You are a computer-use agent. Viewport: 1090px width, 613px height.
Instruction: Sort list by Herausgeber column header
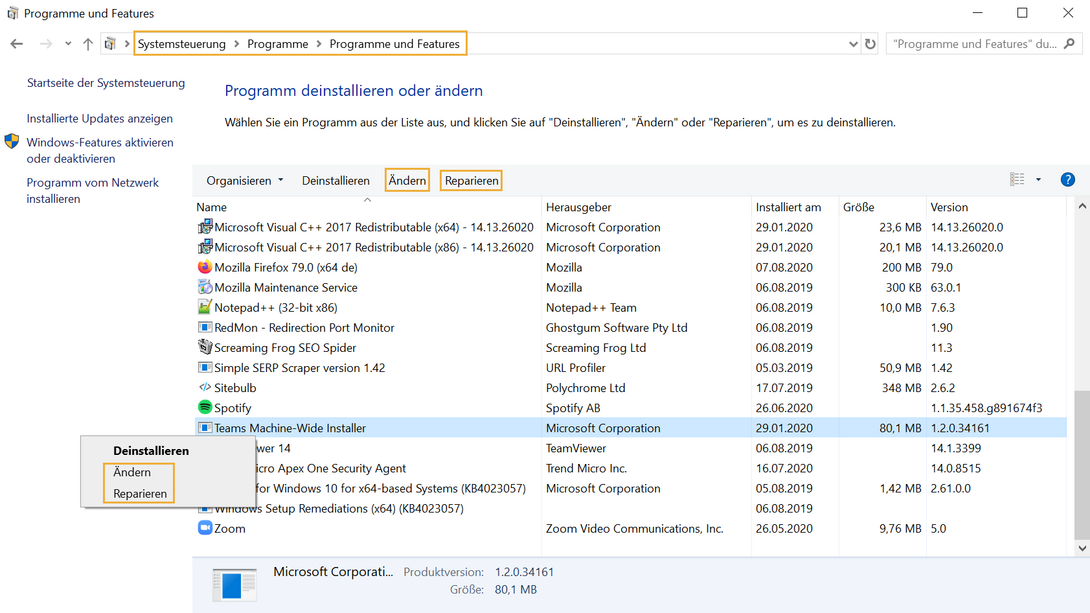578,207
